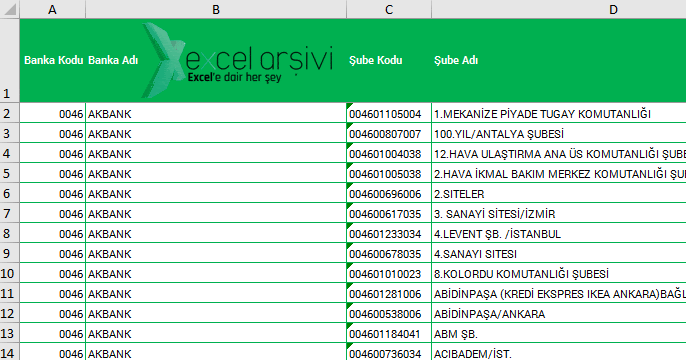Select the ABİDİNPAŞA/ANKARA cell

click(x=559, y=314)
